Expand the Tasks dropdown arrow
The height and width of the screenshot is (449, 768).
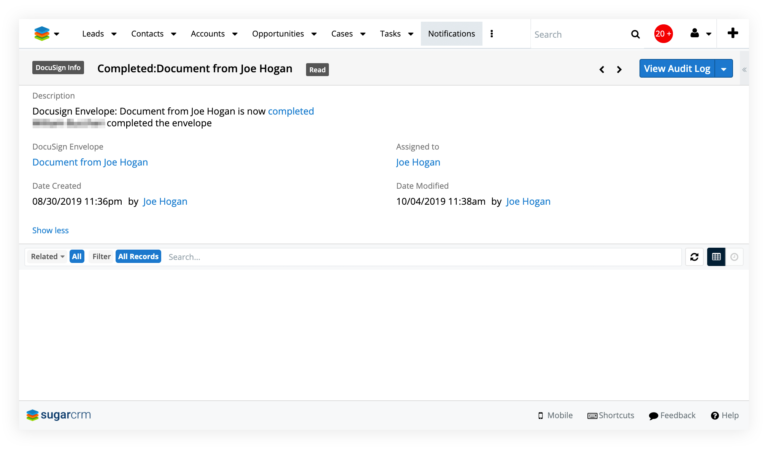pyautogui.click(x=411, y=34)
